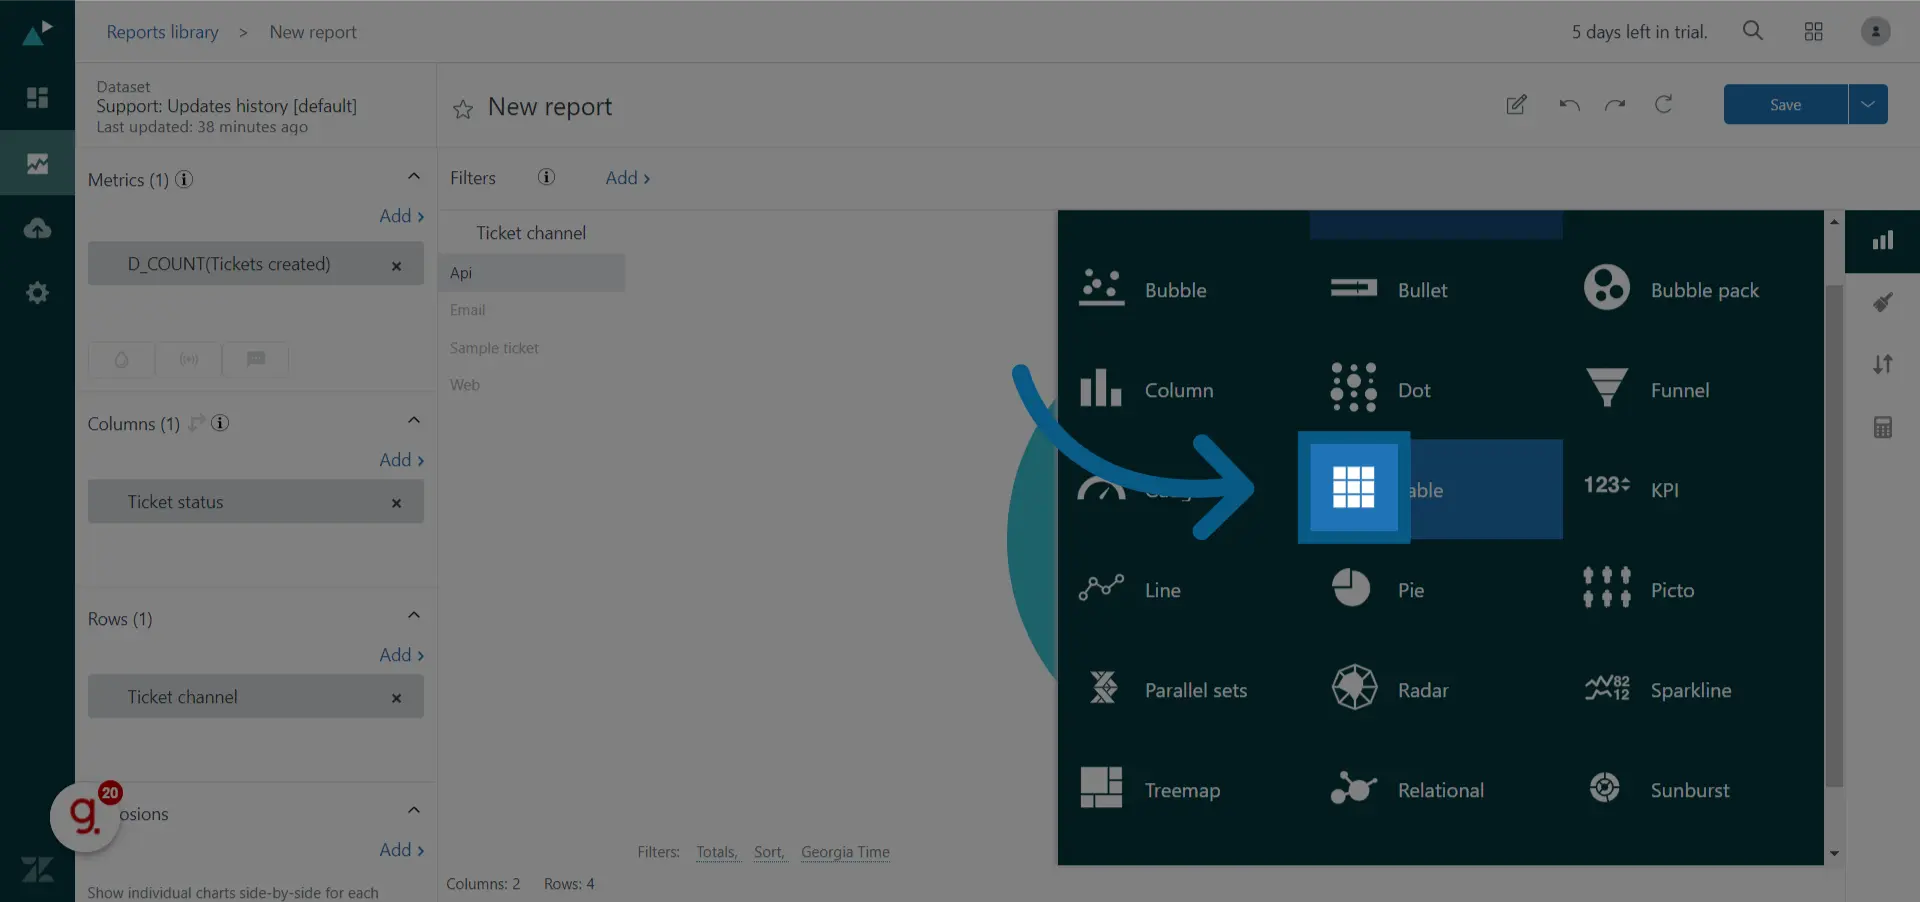Add an explosion via Add link

(402, 850)
